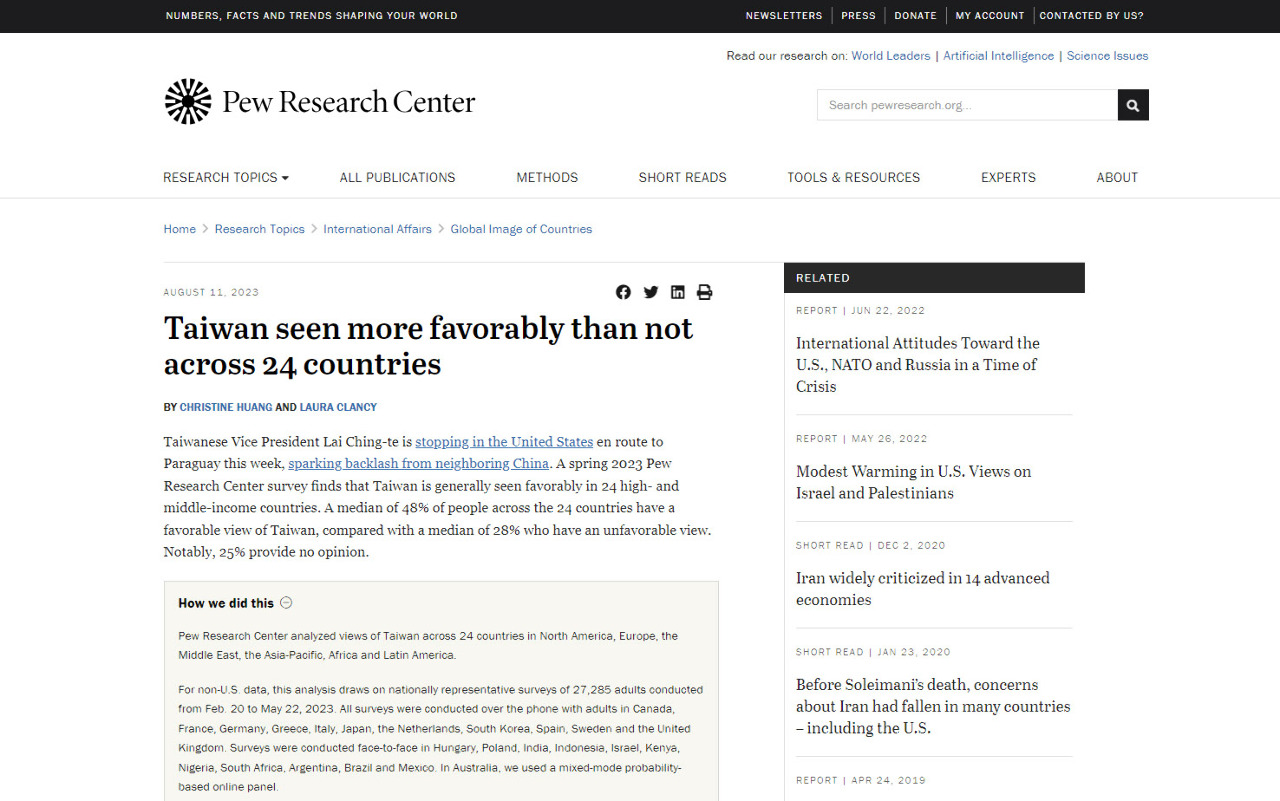1280x801 pixels.
Task: Click 'Contacted by us?' link
Action: [1091, 16]
